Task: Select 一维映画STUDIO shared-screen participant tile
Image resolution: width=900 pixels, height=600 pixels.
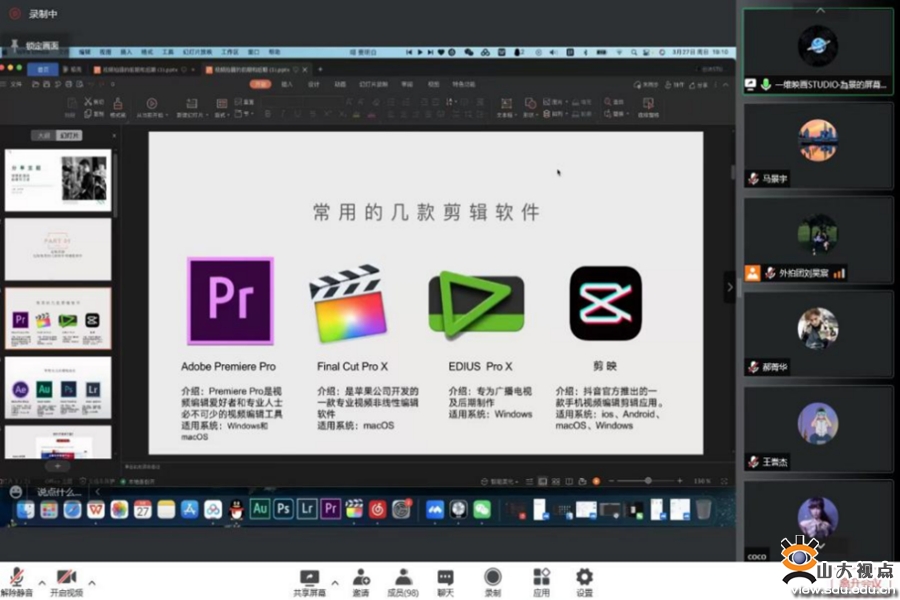Action: coord(818,51)
